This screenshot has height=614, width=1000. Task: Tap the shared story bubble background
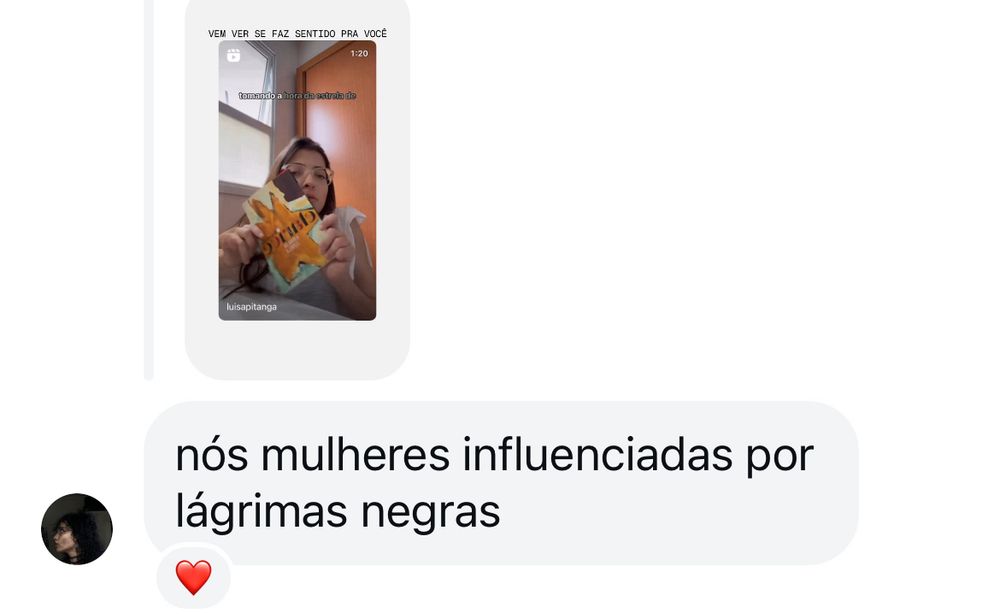coord(297,348)
